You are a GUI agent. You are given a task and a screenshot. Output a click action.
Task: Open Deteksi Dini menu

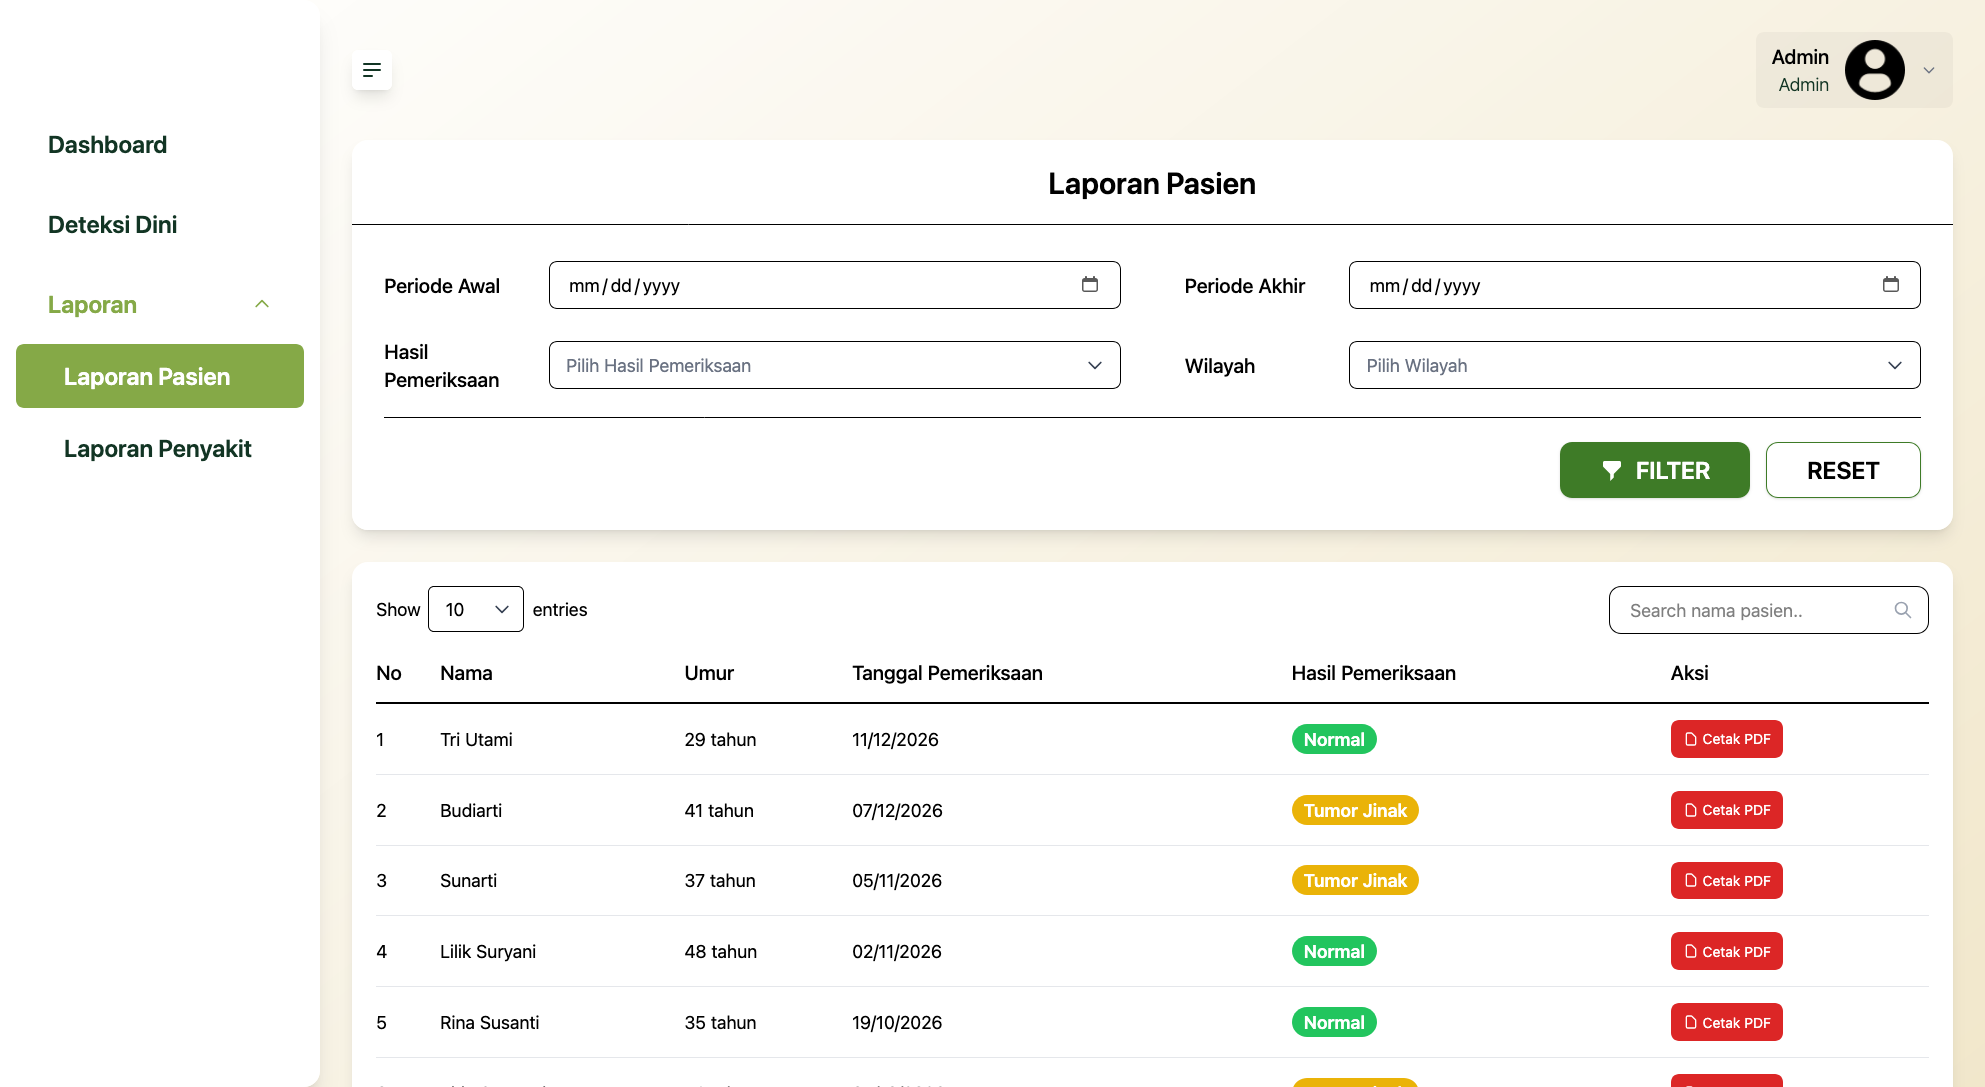point(112,225)
